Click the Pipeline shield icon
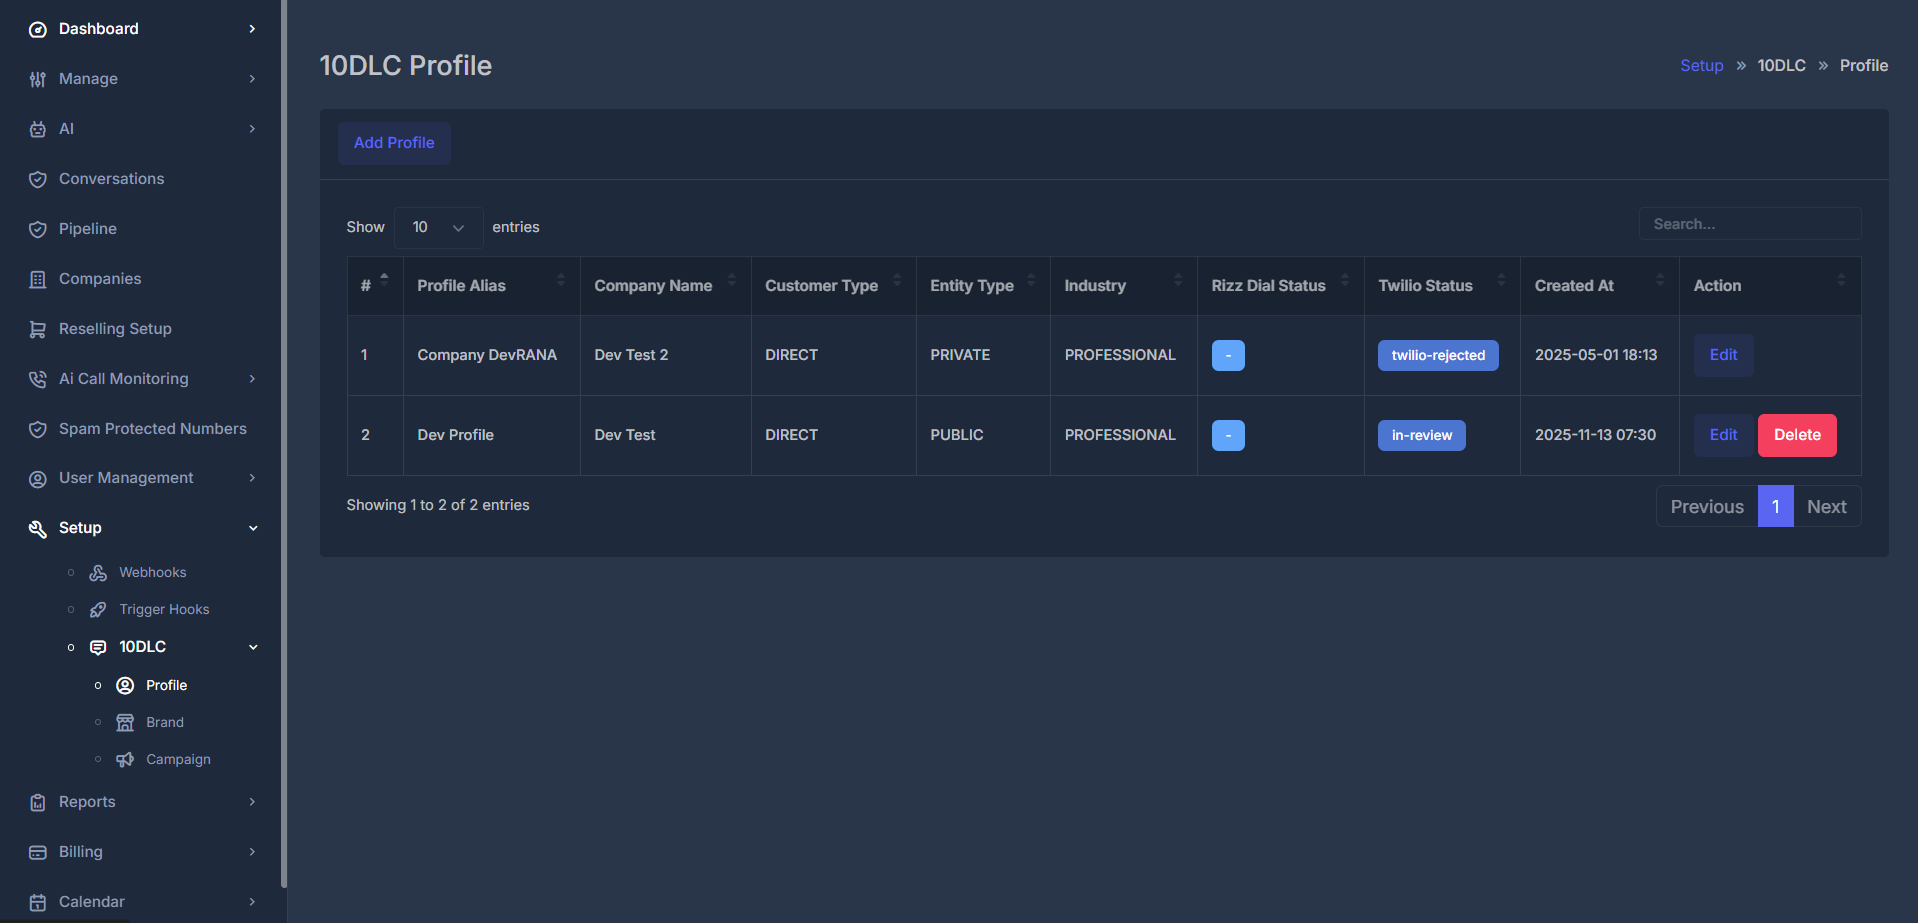 [x=37, y=228]
